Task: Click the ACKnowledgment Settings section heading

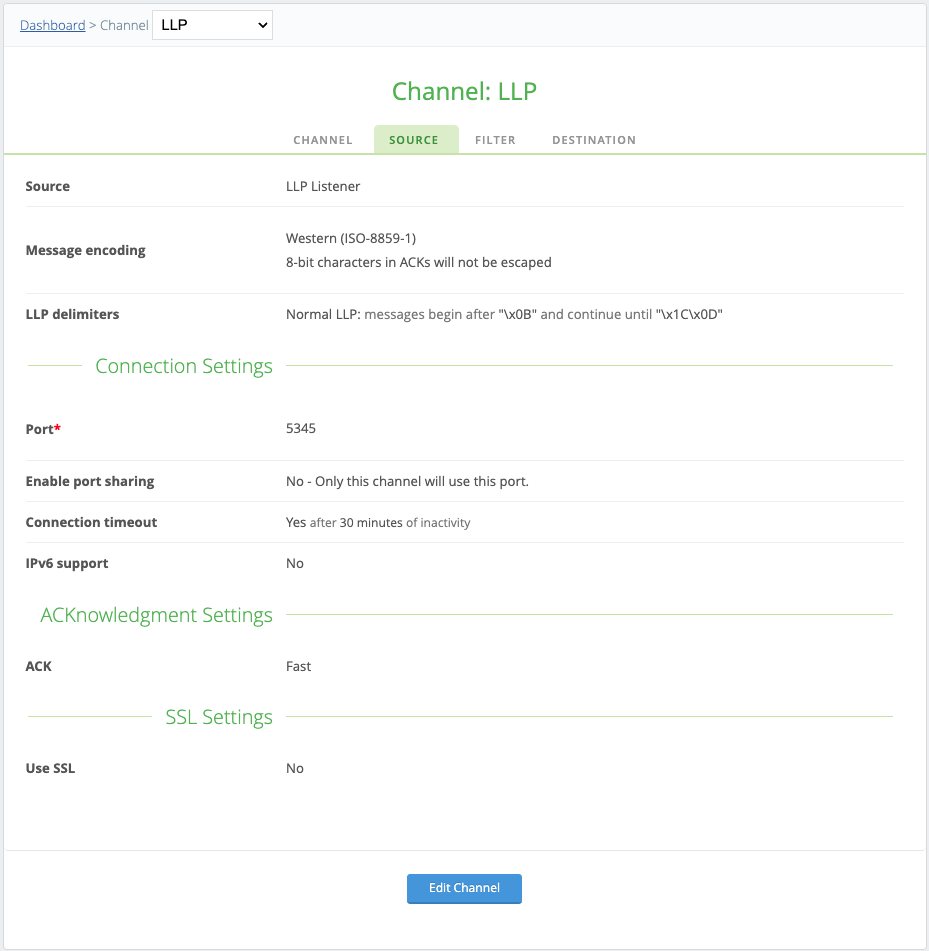Action: coord(156,615)
